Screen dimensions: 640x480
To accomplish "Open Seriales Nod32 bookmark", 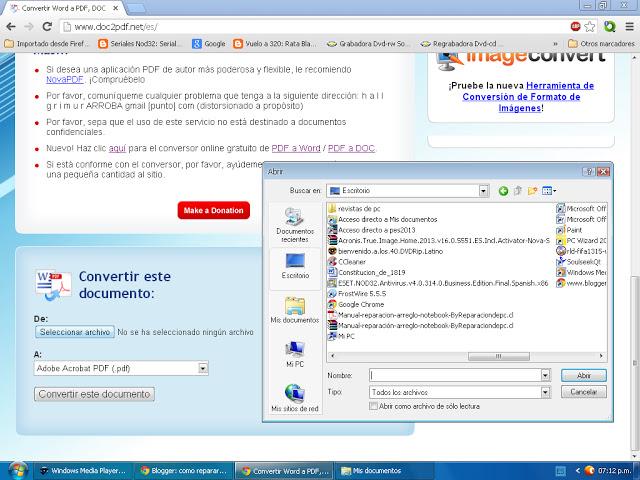I will [139, 43].
